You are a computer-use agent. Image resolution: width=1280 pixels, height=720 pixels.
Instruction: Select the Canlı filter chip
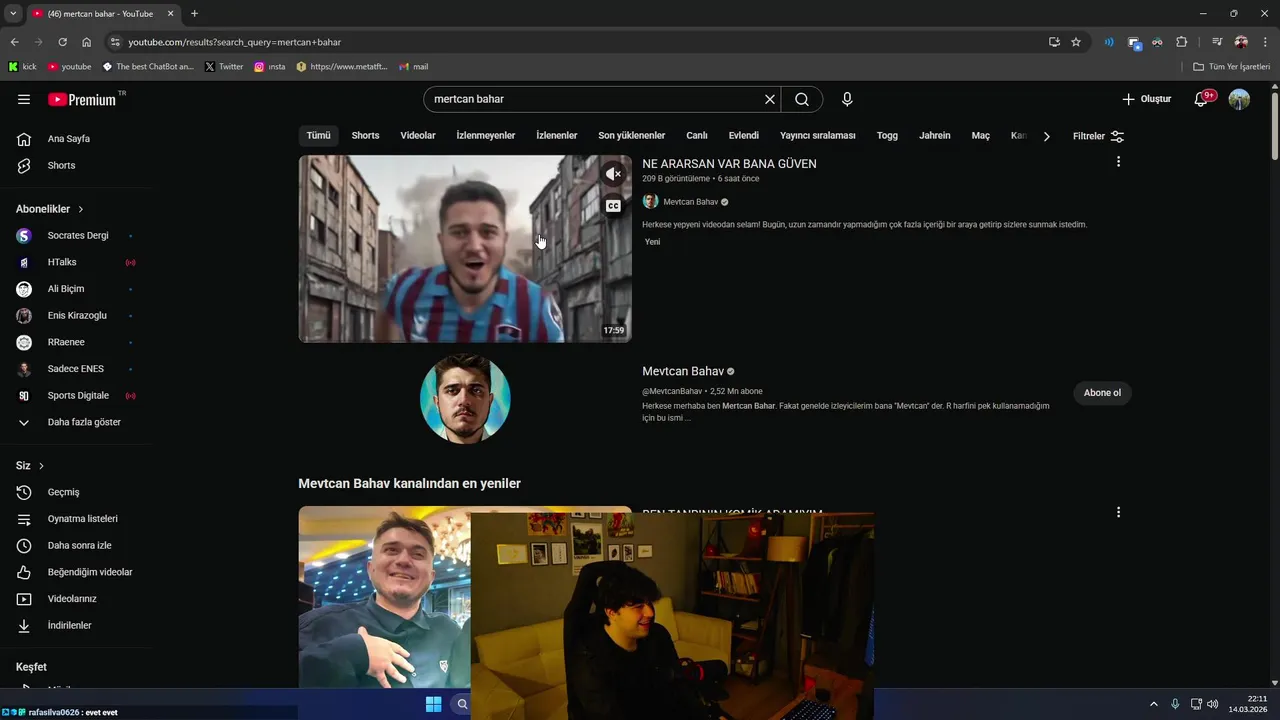697,136
